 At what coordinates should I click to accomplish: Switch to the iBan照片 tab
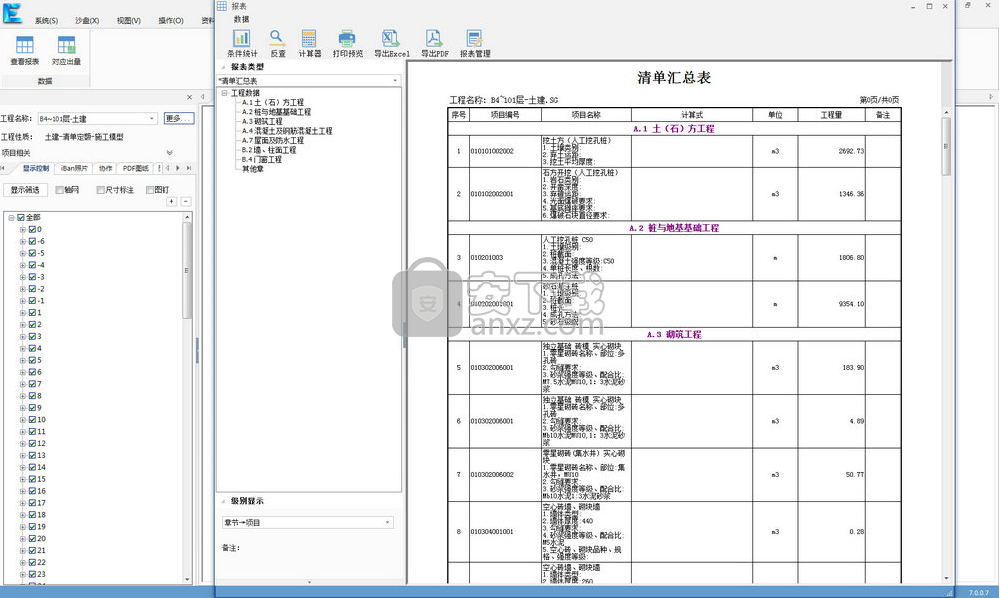74,168
